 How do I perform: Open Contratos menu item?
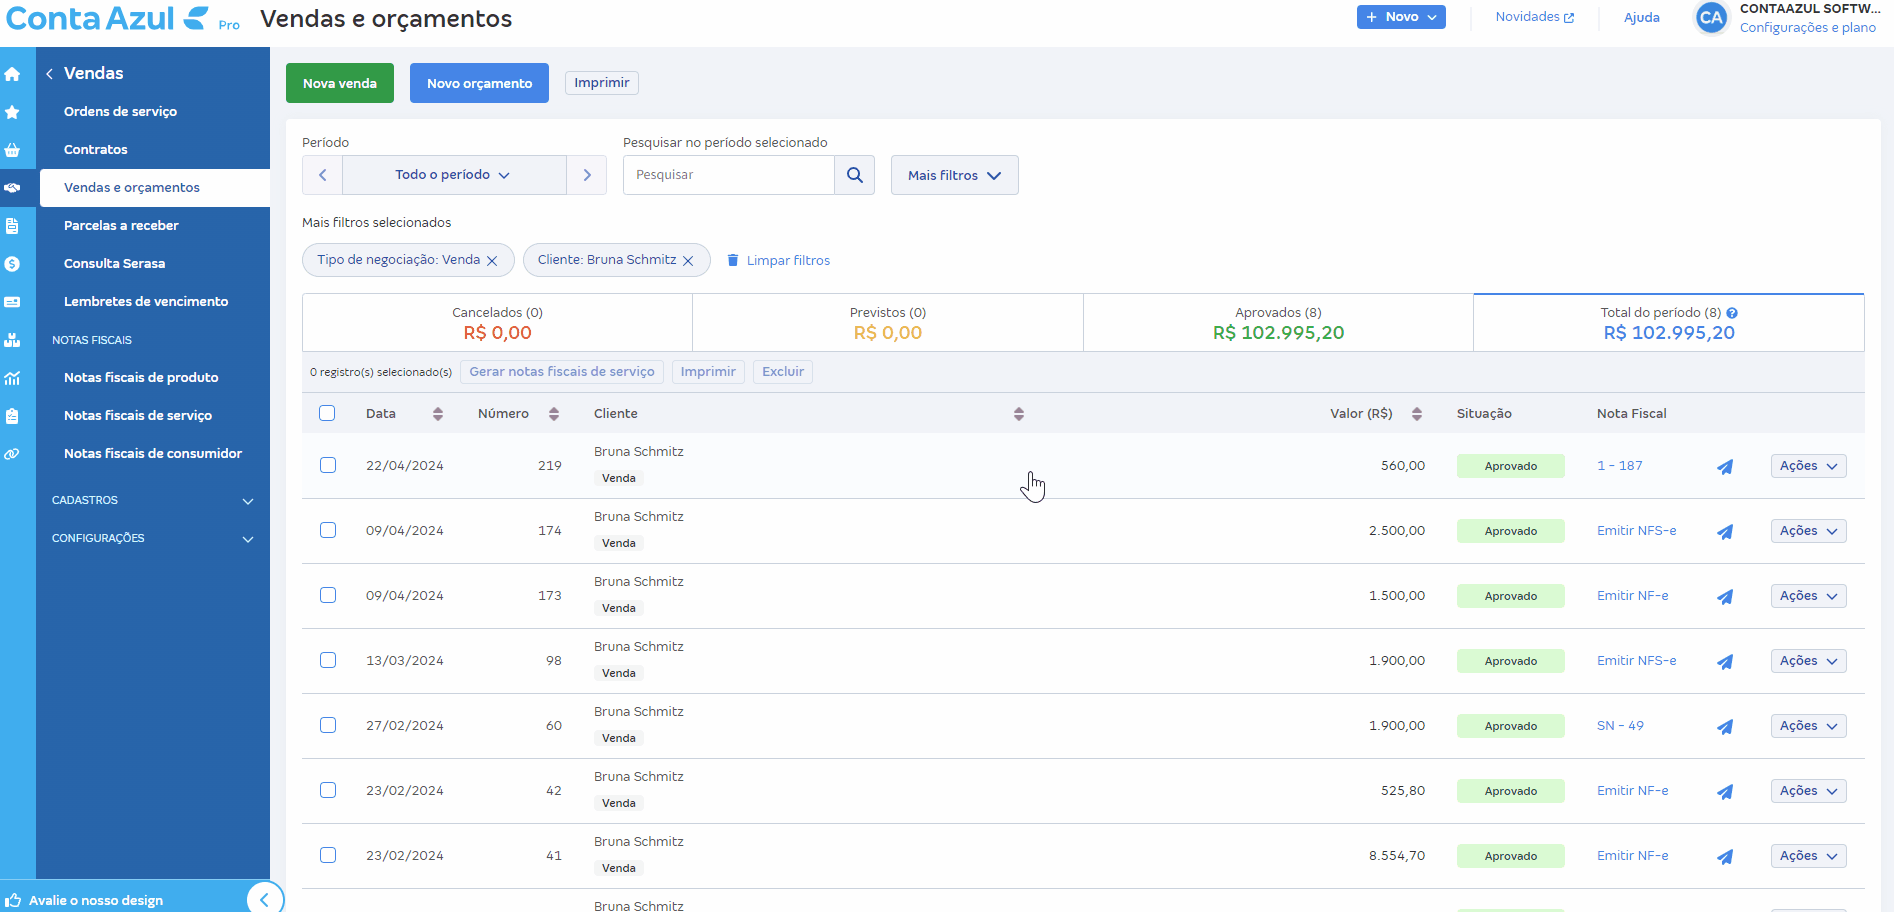pos(96,150)
